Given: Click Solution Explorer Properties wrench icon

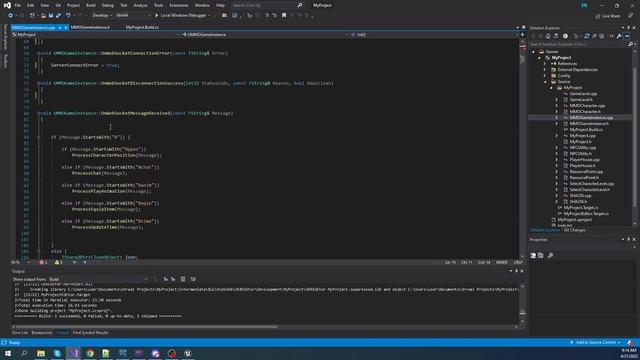Looking at the screenshot, I should (x=619, y=36).
